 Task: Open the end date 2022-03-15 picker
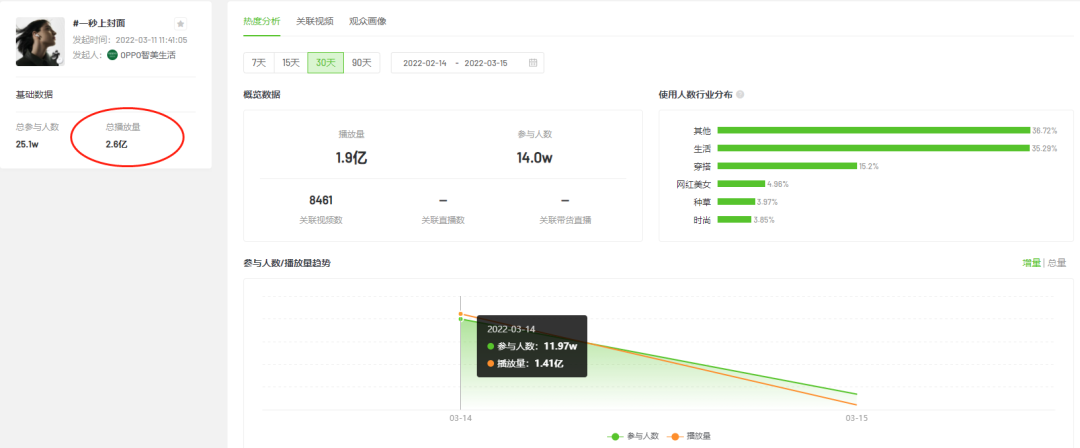click(486, 63)
